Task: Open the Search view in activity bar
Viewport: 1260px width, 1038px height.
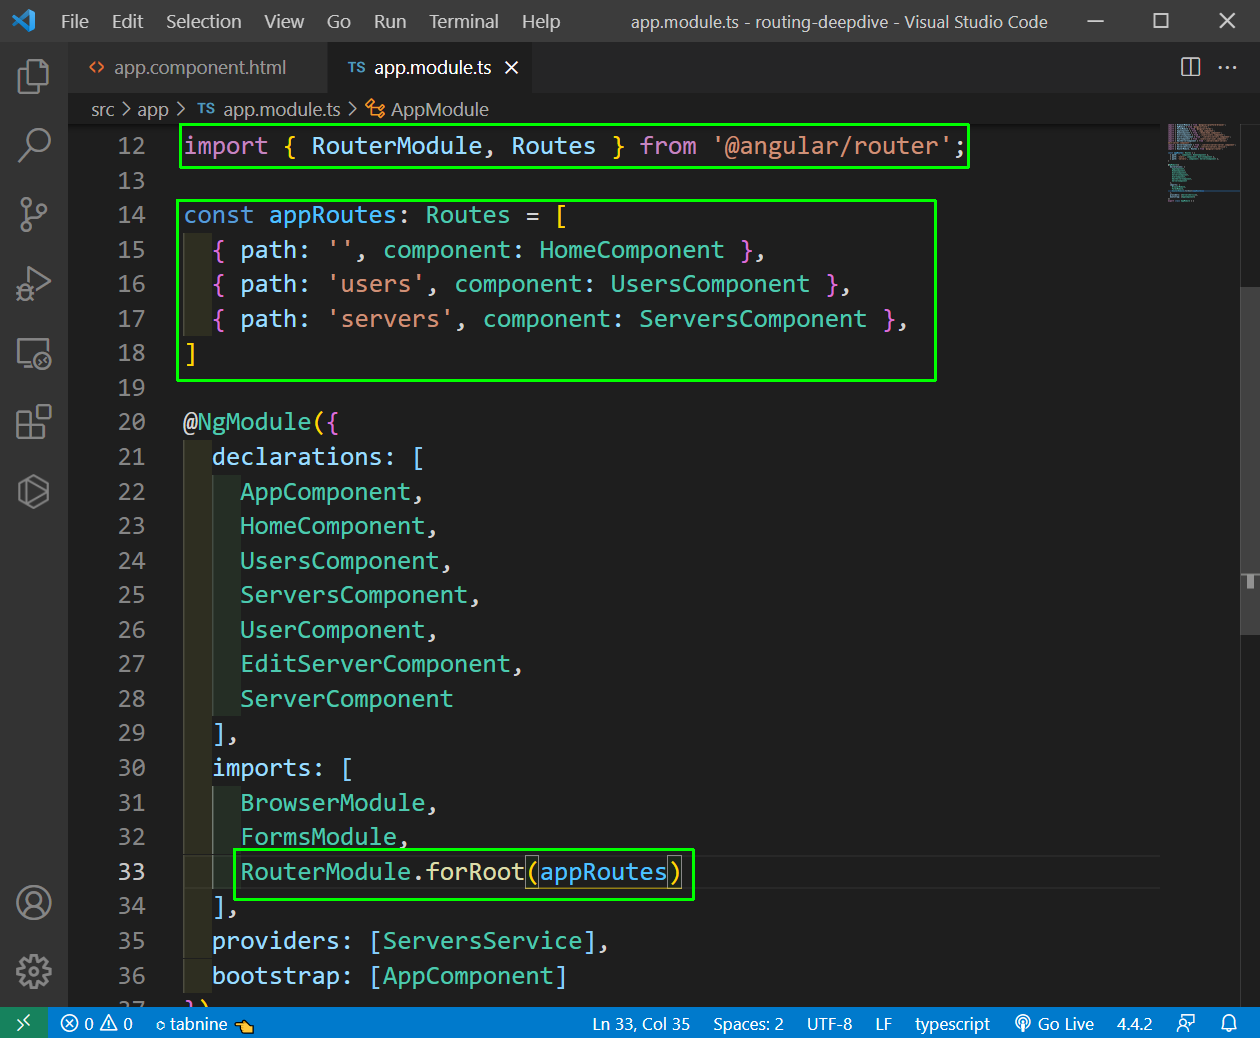Action: coord(34,145)
